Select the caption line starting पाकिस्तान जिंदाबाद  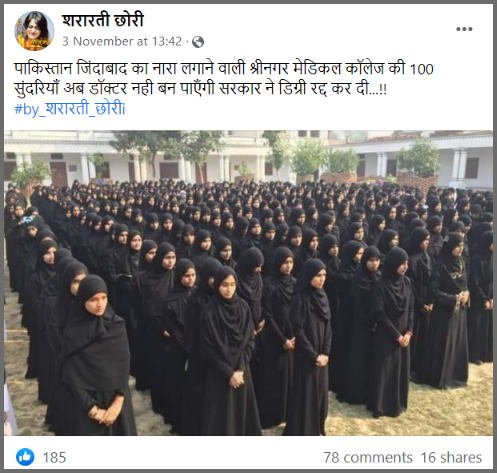point(224,69)
